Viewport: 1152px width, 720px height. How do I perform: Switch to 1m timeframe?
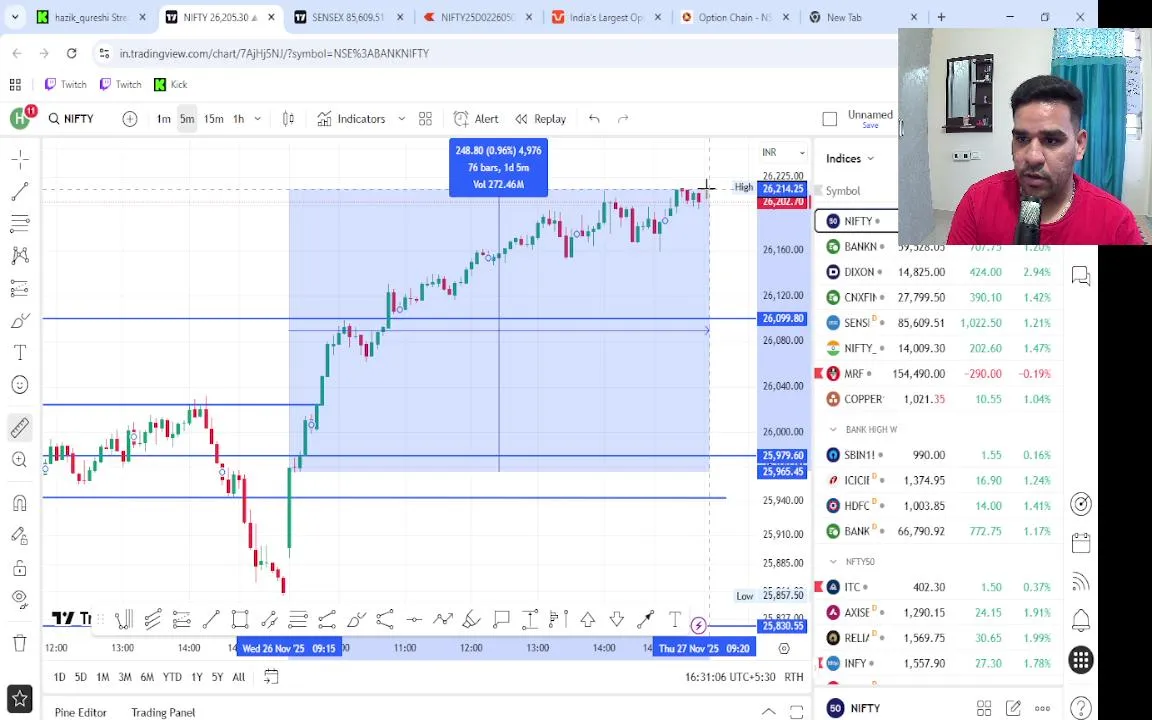tap(163, 119)
